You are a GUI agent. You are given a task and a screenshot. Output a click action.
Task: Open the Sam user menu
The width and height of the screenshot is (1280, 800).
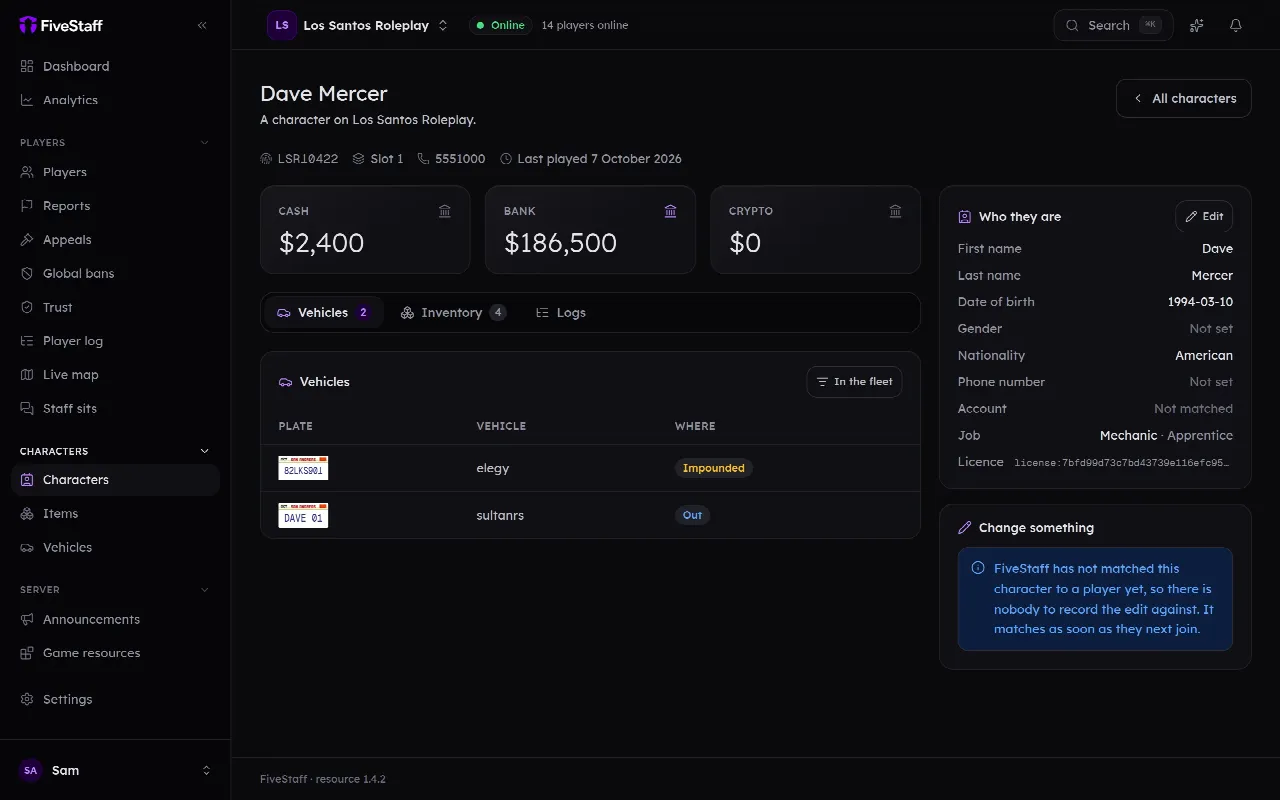(115, 770)
